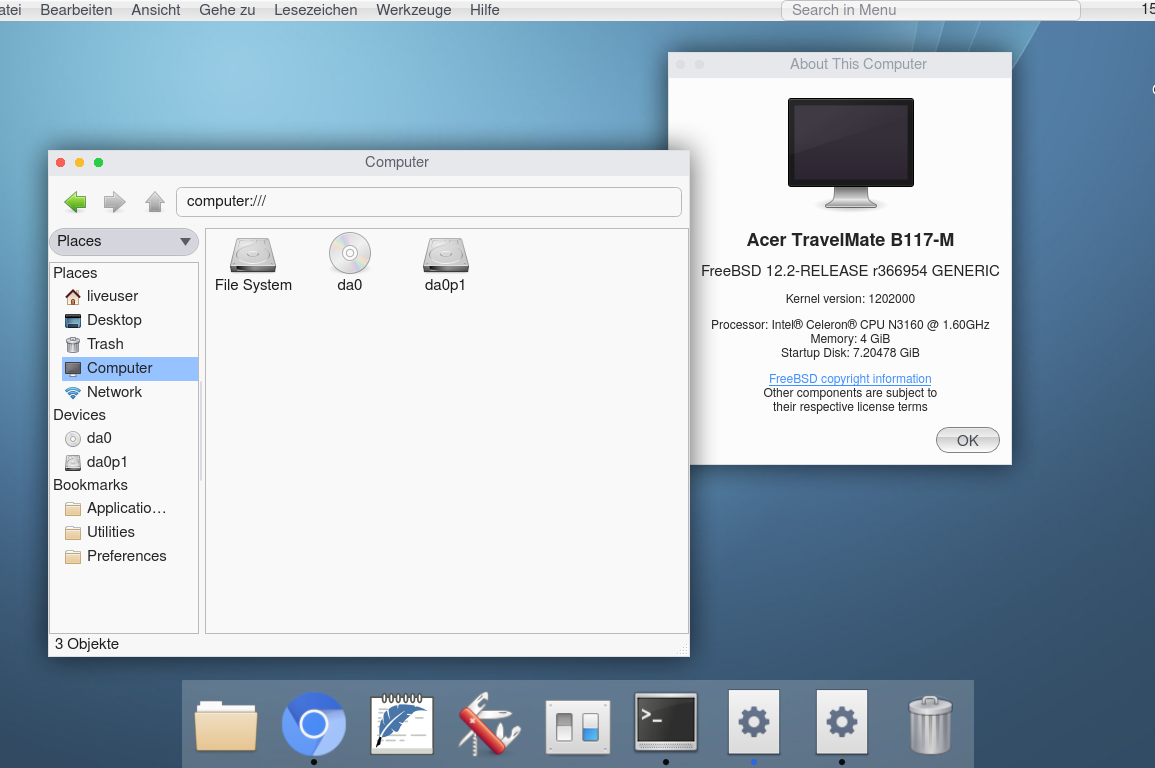Click the computer:/// location field

point(428,202)
